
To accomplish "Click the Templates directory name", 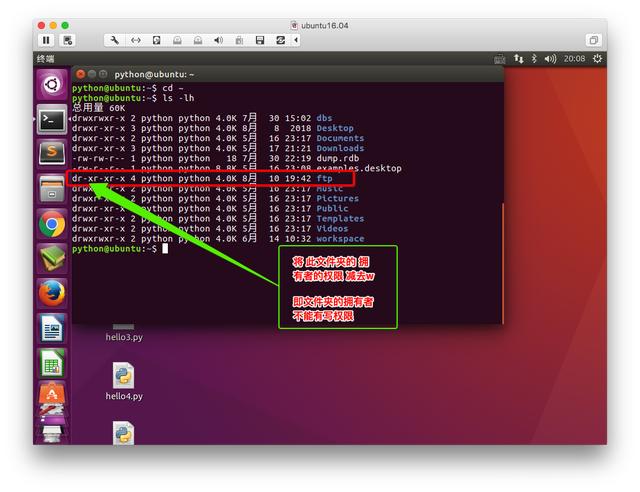I will 340,219.
